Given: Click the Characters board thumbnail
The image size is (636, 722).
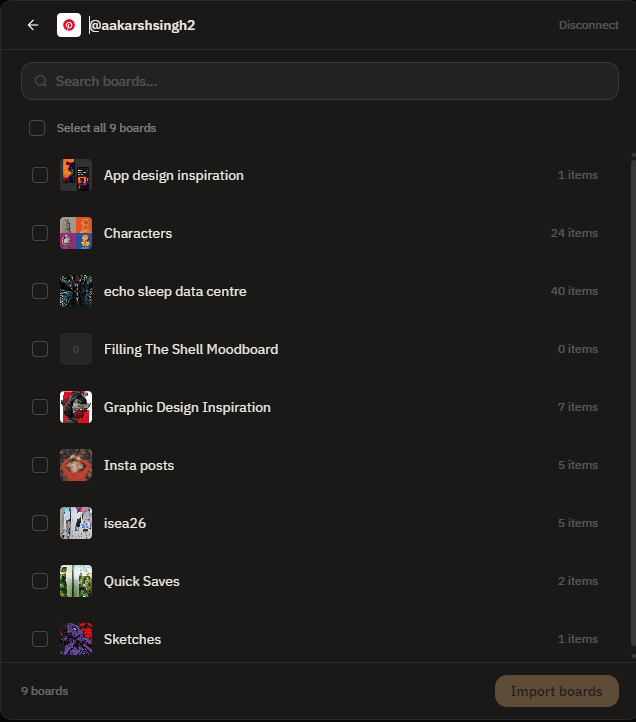Looking at the screenshot, I should 76,233.
